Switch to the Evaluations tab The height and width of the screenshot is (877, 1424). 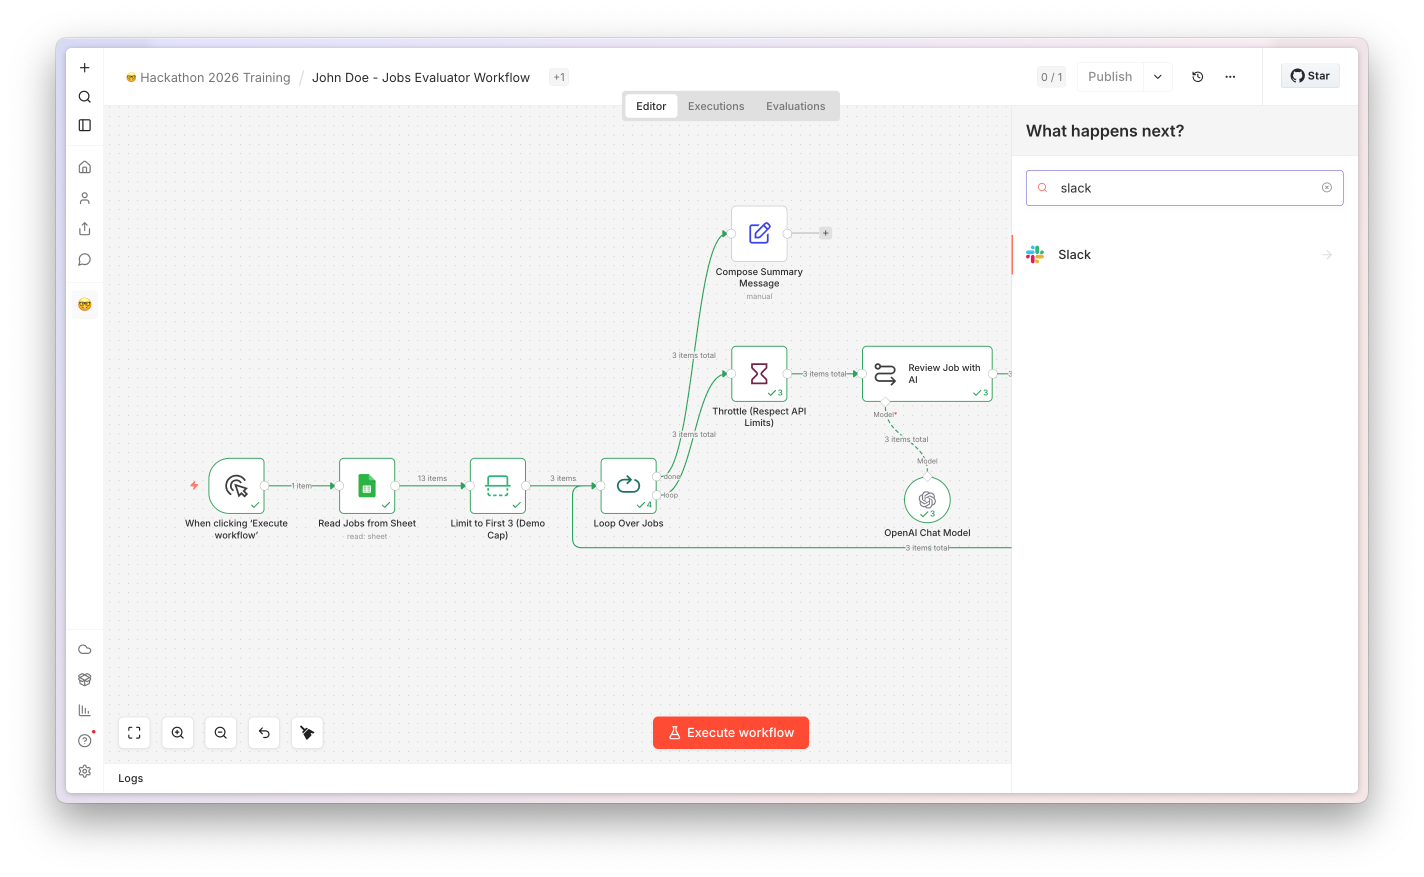coord(796,106)
